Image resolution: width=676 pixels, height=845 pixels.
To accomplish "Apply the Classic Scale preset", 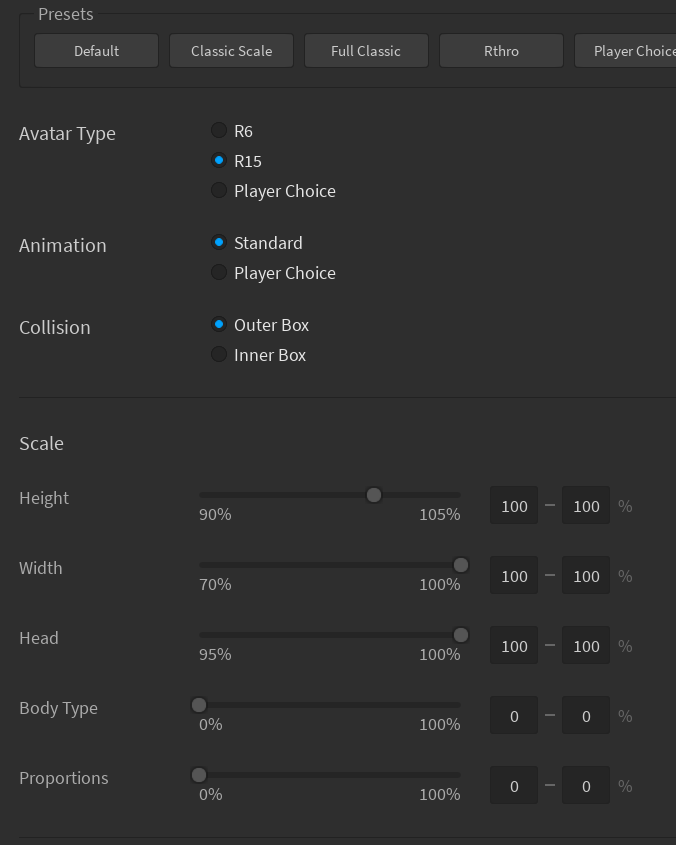I will click(231, 50).
